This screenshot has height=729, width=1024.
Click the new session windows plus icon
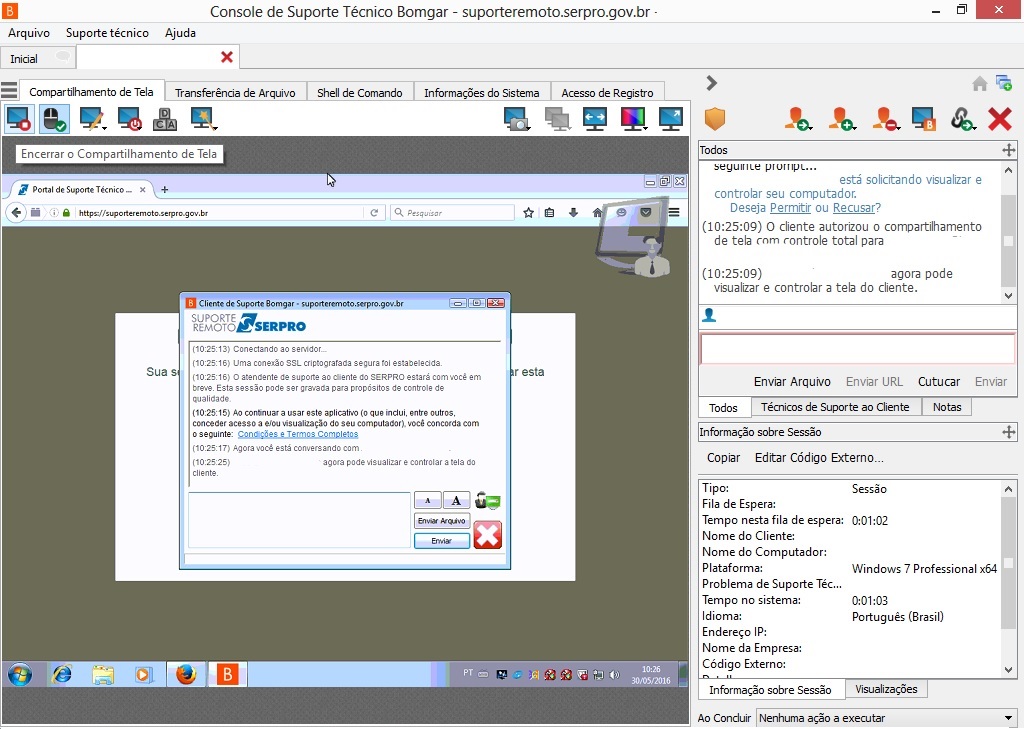[1004, 83]
